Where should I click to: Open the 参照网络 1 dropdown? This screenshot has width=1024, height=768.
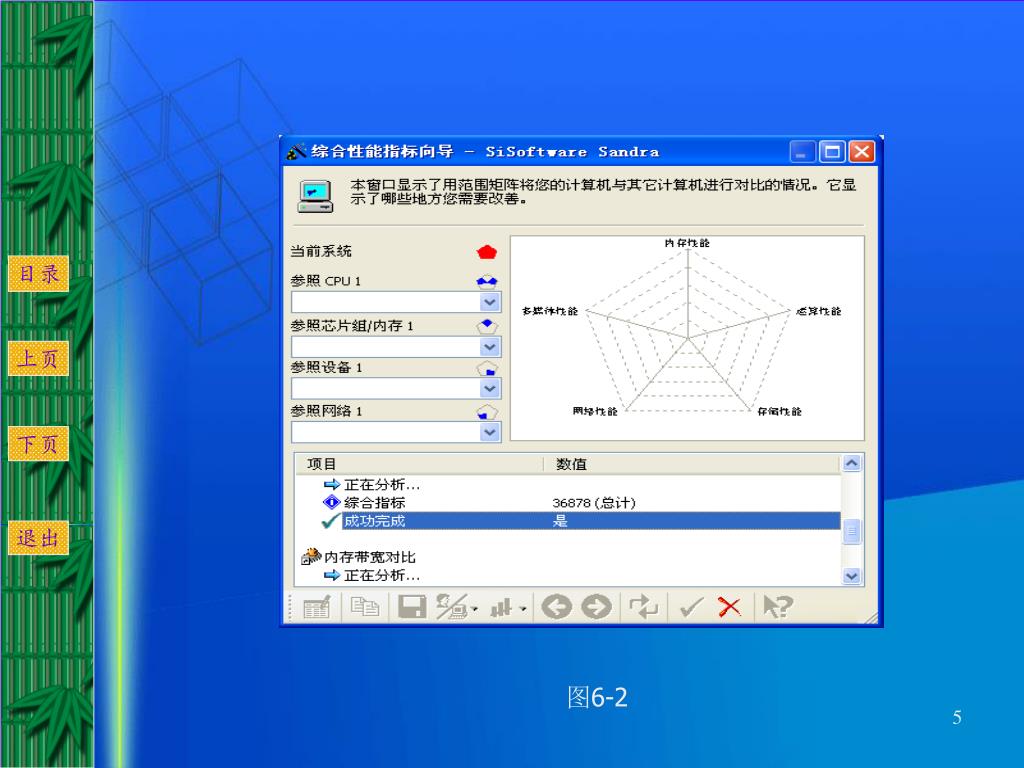pos(490,432)
